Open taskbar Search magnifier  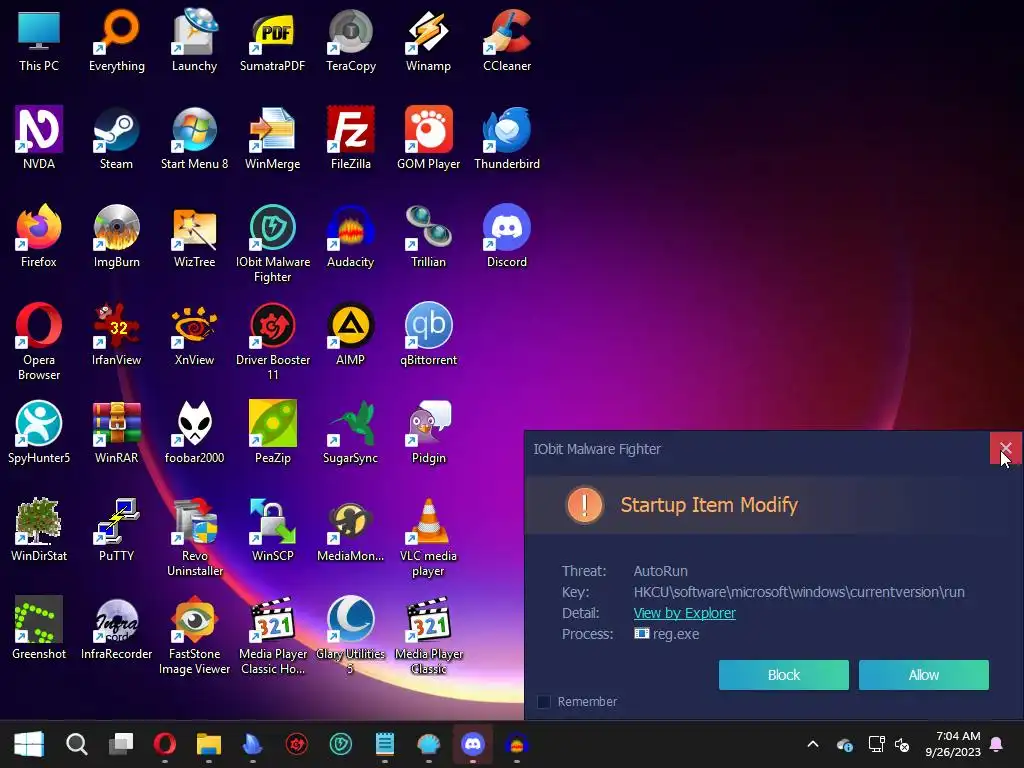76,744
